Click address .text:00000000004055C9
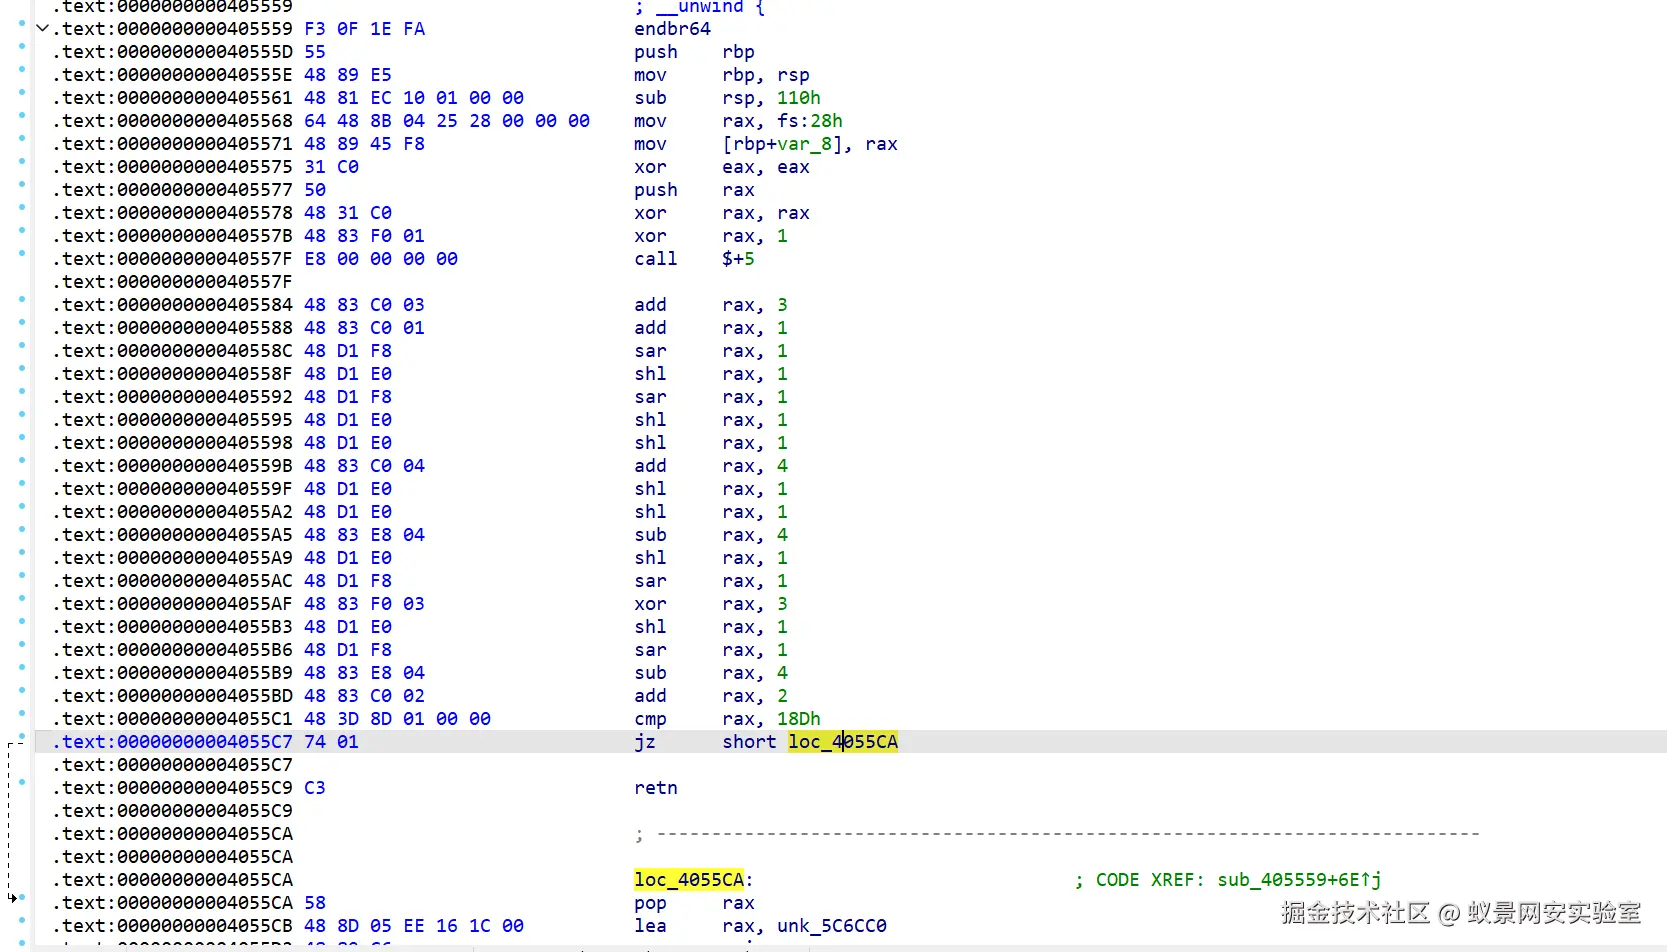1667x952 pixels. tap(173, 788)
